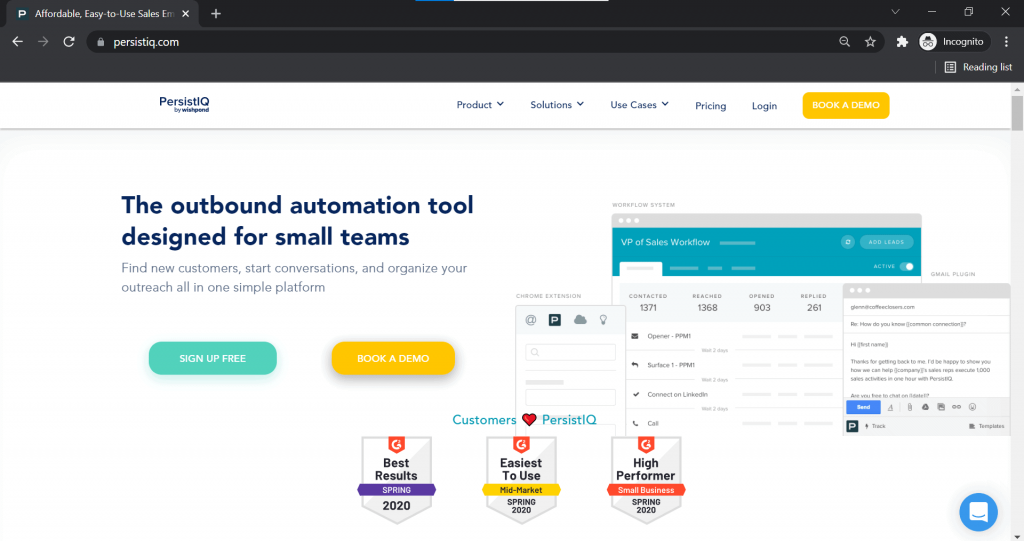Click the lightbulb icon in Chrome extension
This screenshot has height=541, width=1024.
pyautogui.click(x=603, y=320)
